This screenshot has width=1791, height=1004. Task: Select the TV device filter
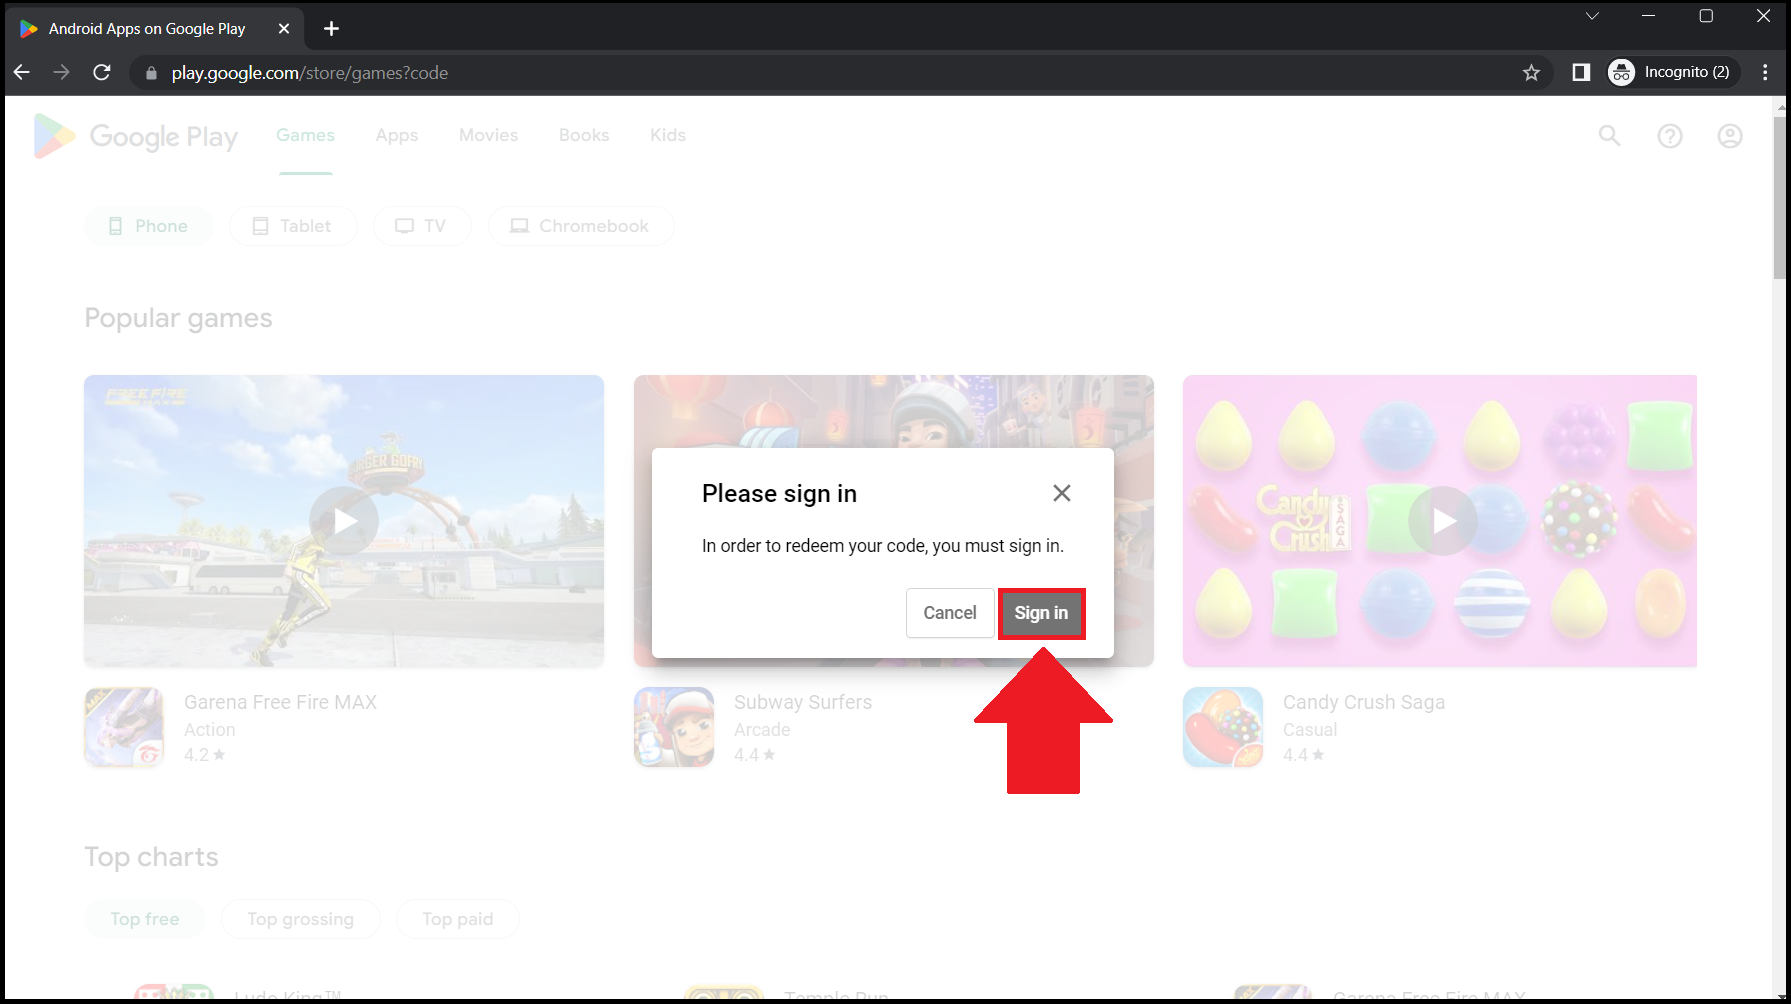pyautogui.click(x=421, y=226)
